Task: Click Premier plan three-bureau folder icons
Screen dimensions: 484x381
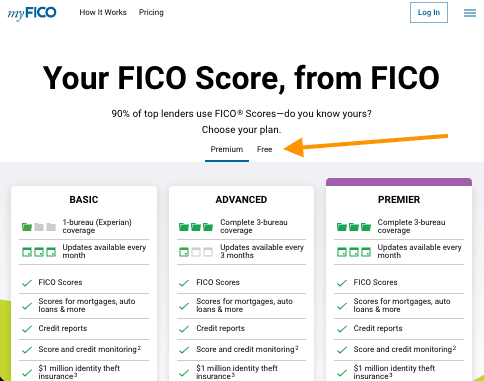Action: click(354, 227)
